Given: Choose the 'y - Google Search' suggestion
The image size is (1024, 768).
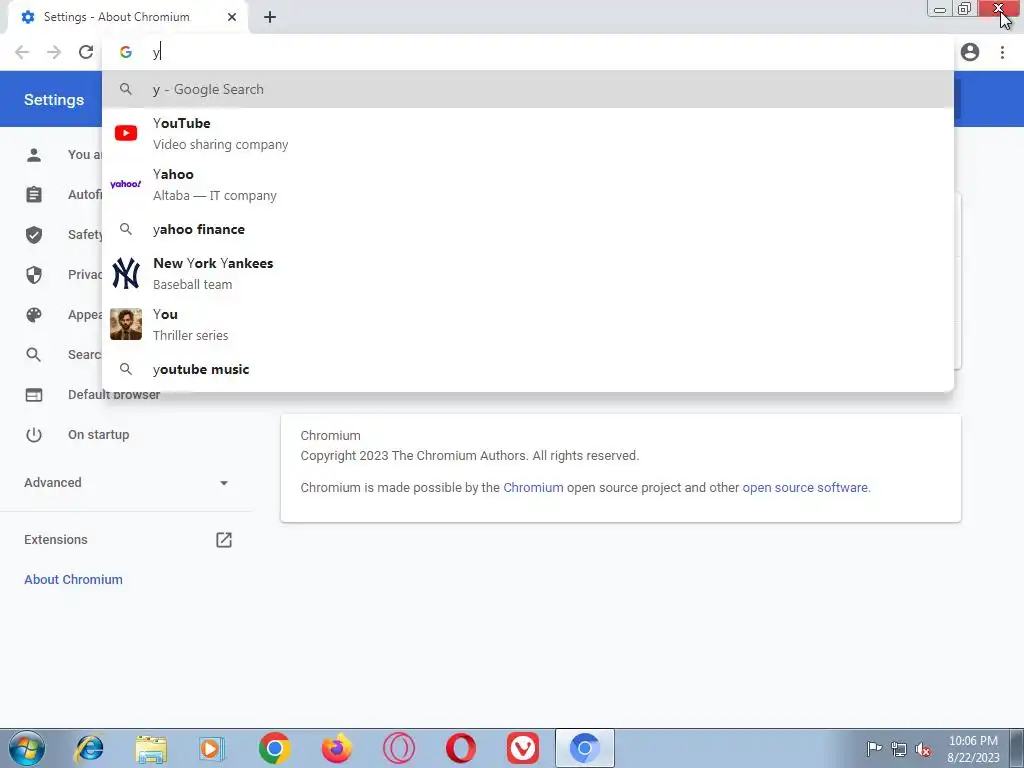Looking at the screenshot, I should [x=528, y=89].
